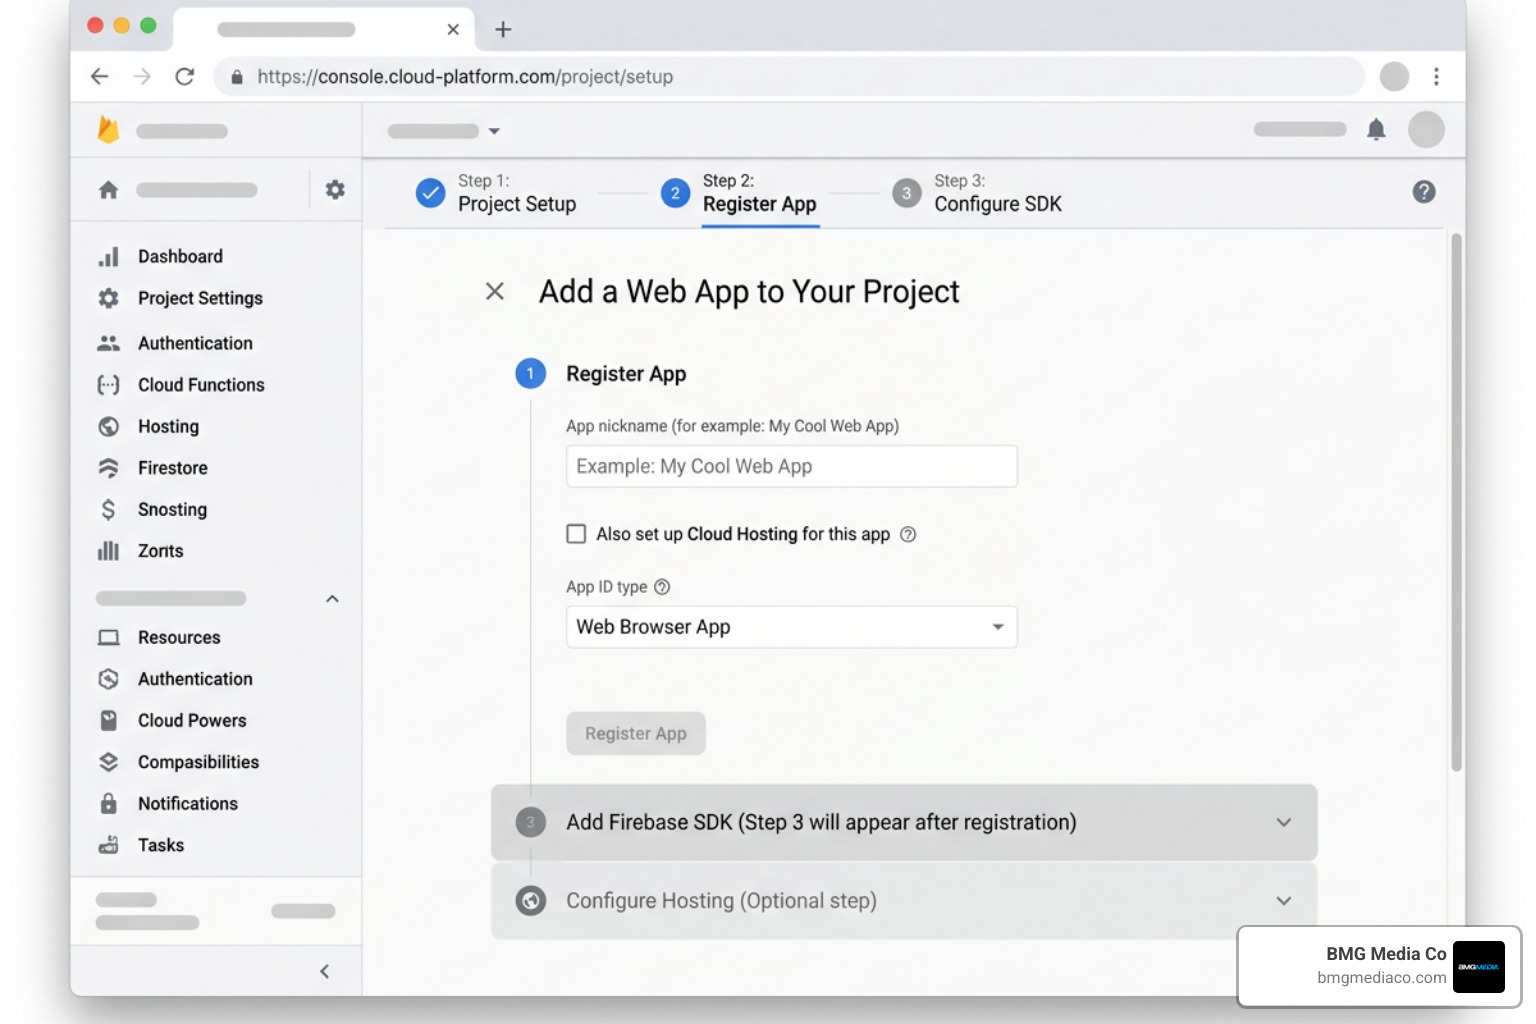The image size is (1536, 1024).
Task: Open the browser three-dot menu
Action: (x=1436, y=76)
